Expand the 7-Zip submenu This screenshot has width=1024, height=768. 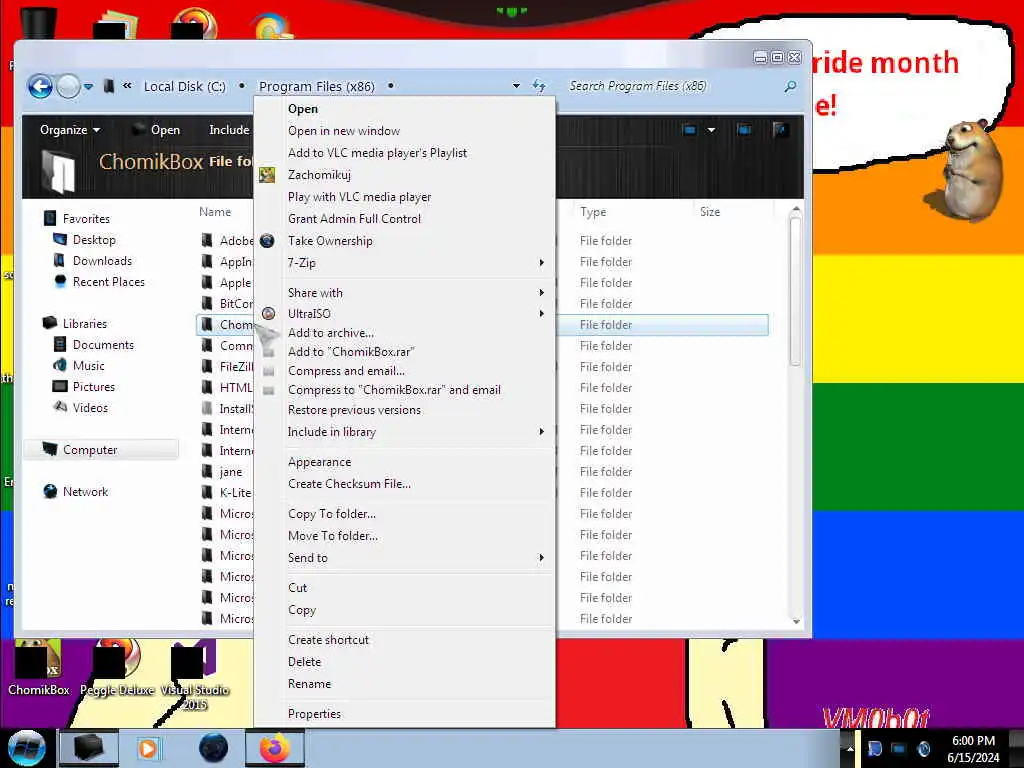click(405, 263)
